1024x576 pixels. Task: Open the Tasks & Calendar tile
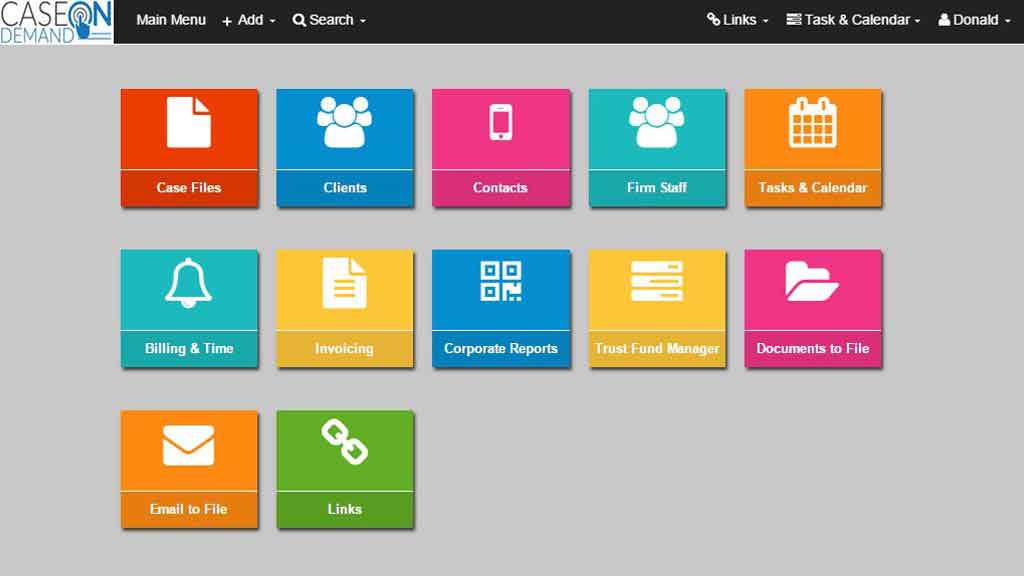813,146
